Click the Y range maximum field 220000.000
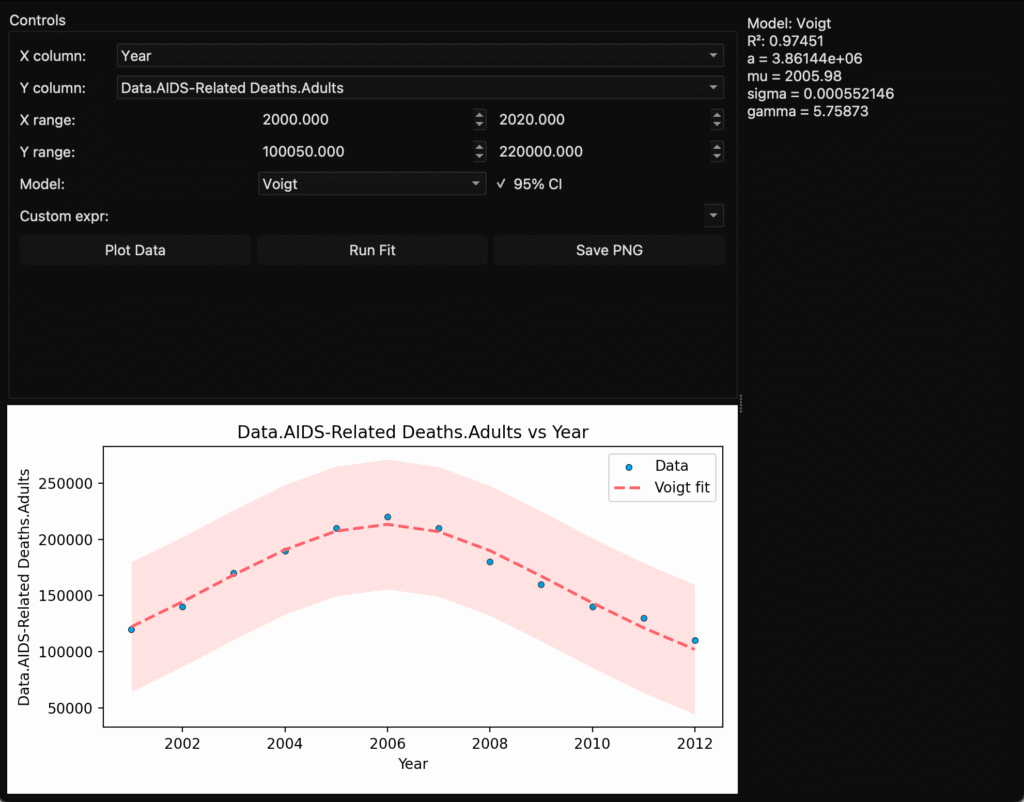 pos(601,152)
